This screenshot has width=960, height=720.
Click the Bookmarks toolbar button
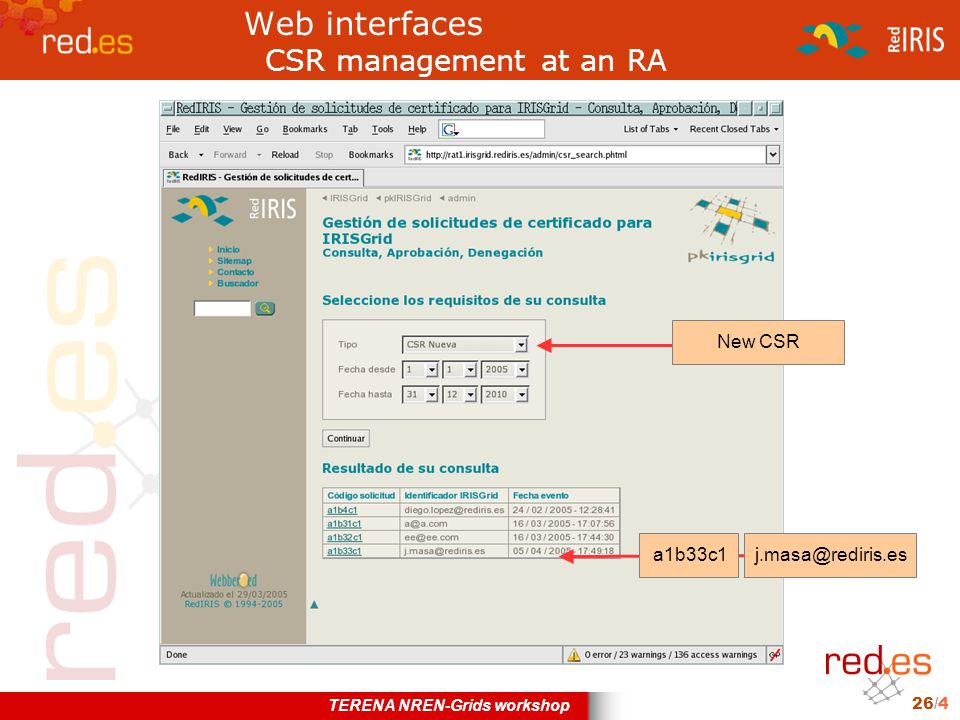(370, 155)
